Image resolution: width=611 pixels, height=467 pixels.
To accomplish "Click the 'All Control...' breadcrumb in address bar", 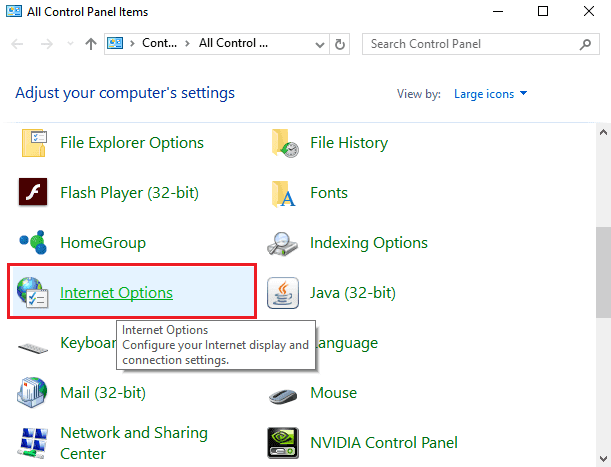I will click(232, 44).
